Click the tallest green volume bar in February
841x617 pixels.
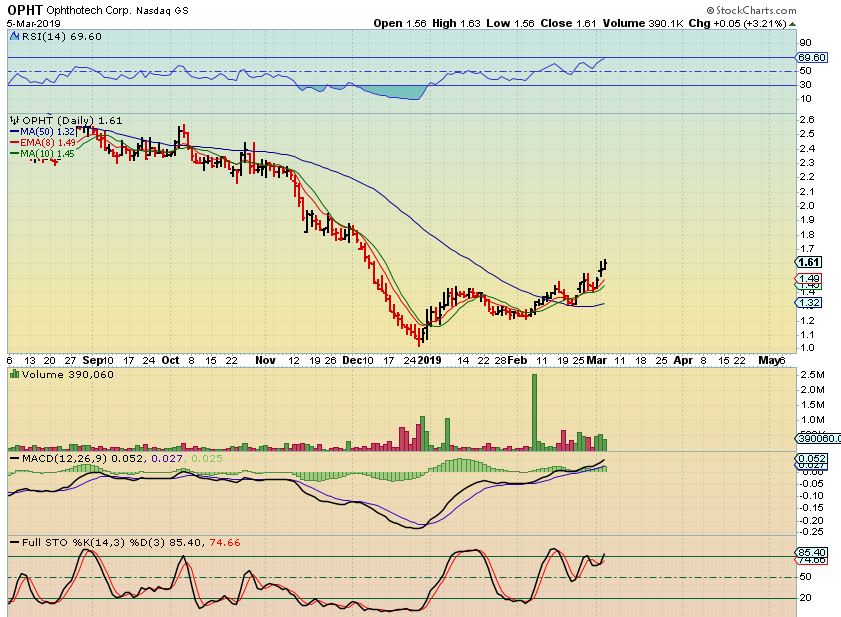535,412
